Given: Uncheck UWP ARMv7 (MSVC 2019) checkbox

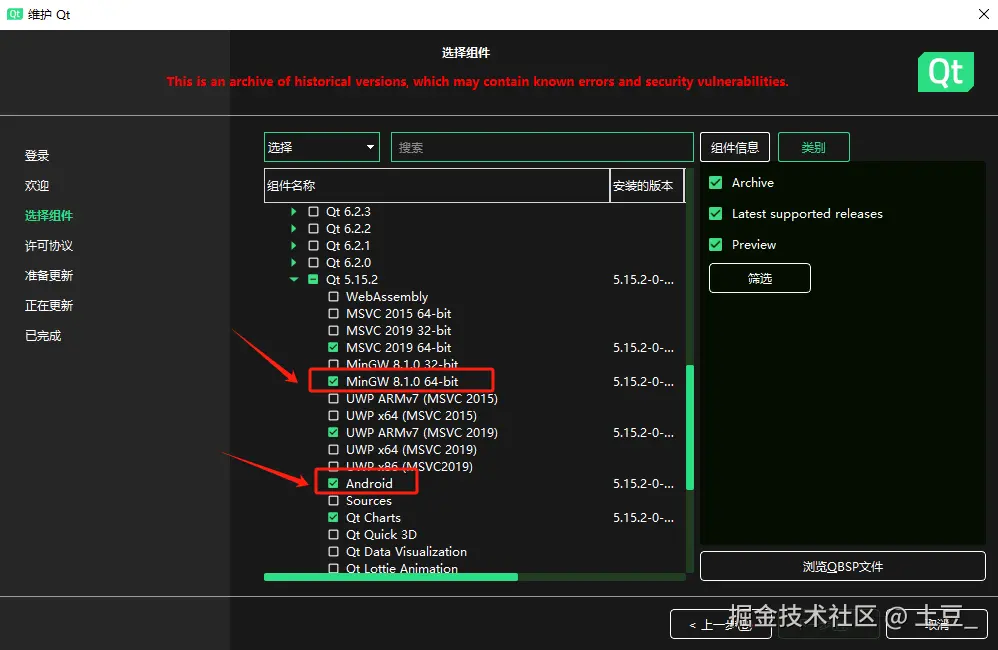Looking at the screenshot, I should click(333, 432).
